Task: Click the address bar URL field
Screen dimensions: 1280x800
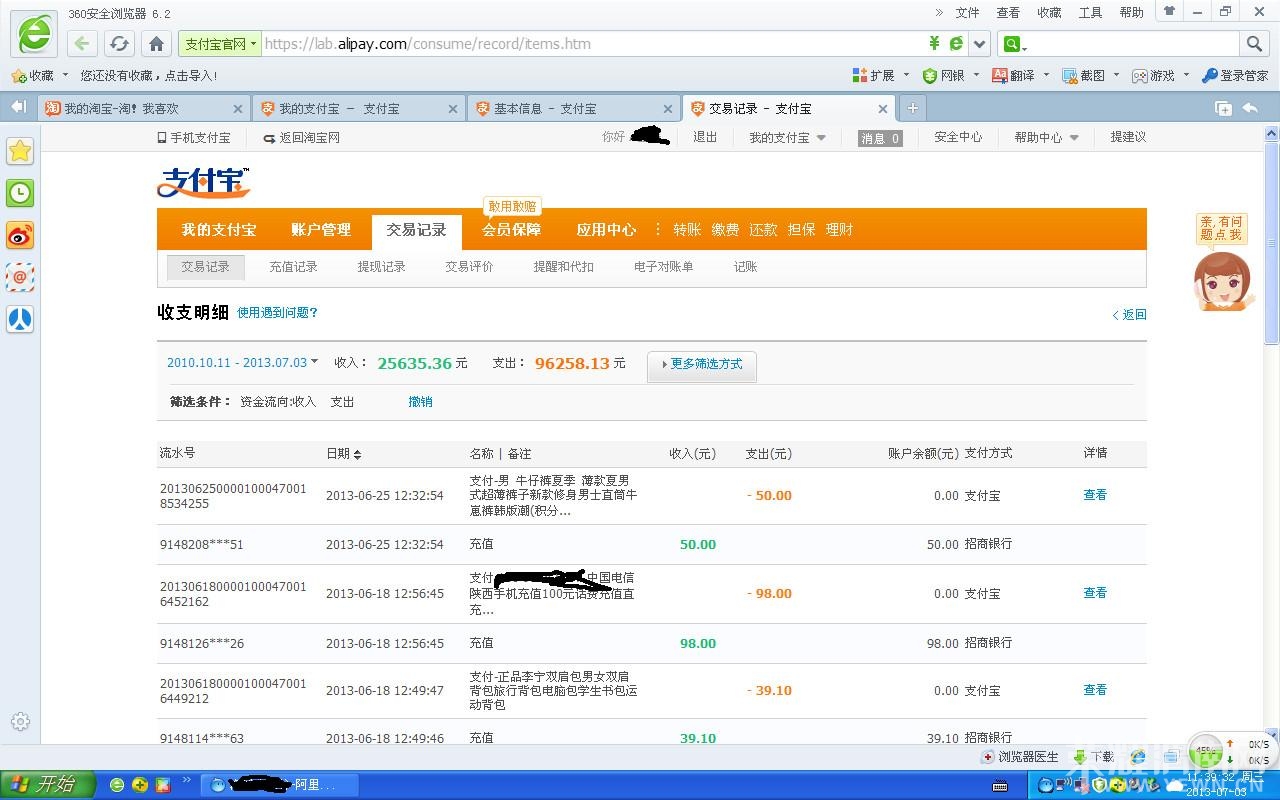Action: pos(590,44)
